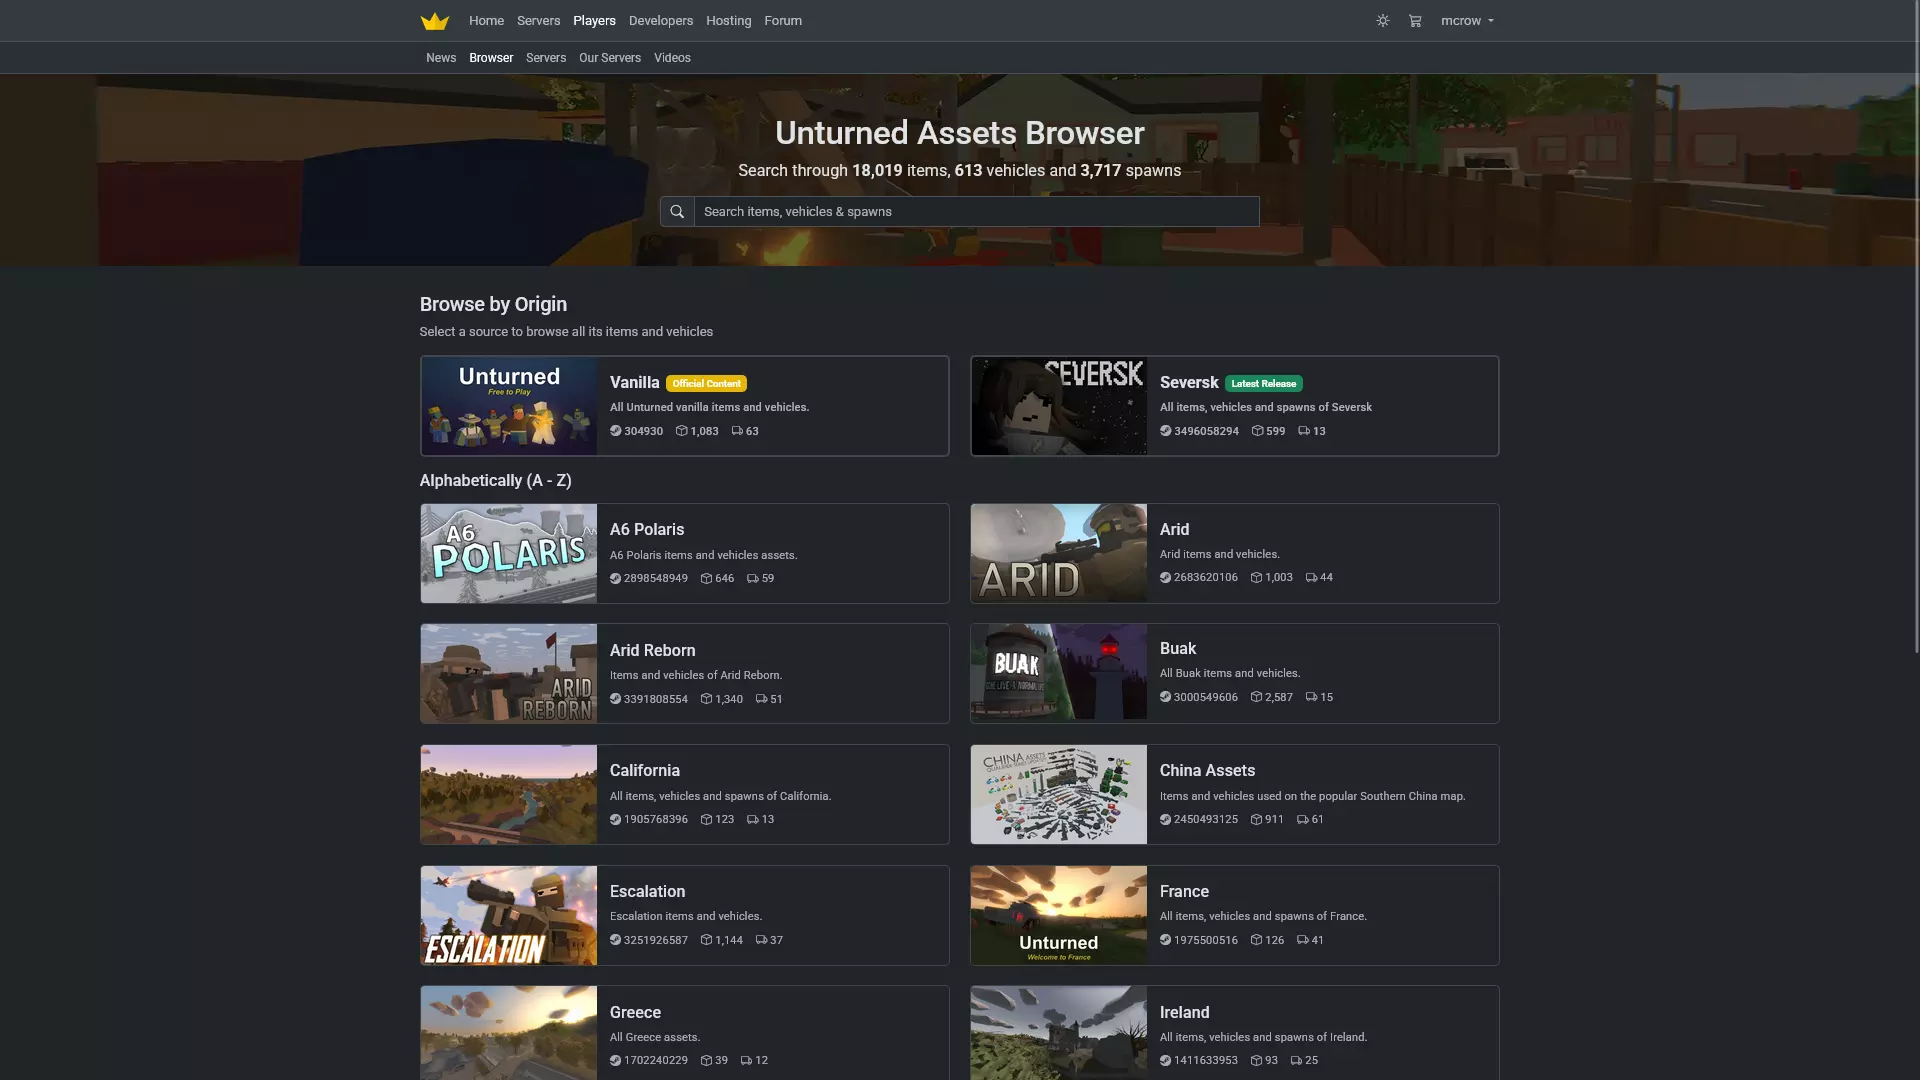Click the Official Content badge
The image size is (1920, 1080).
point(707,384)
